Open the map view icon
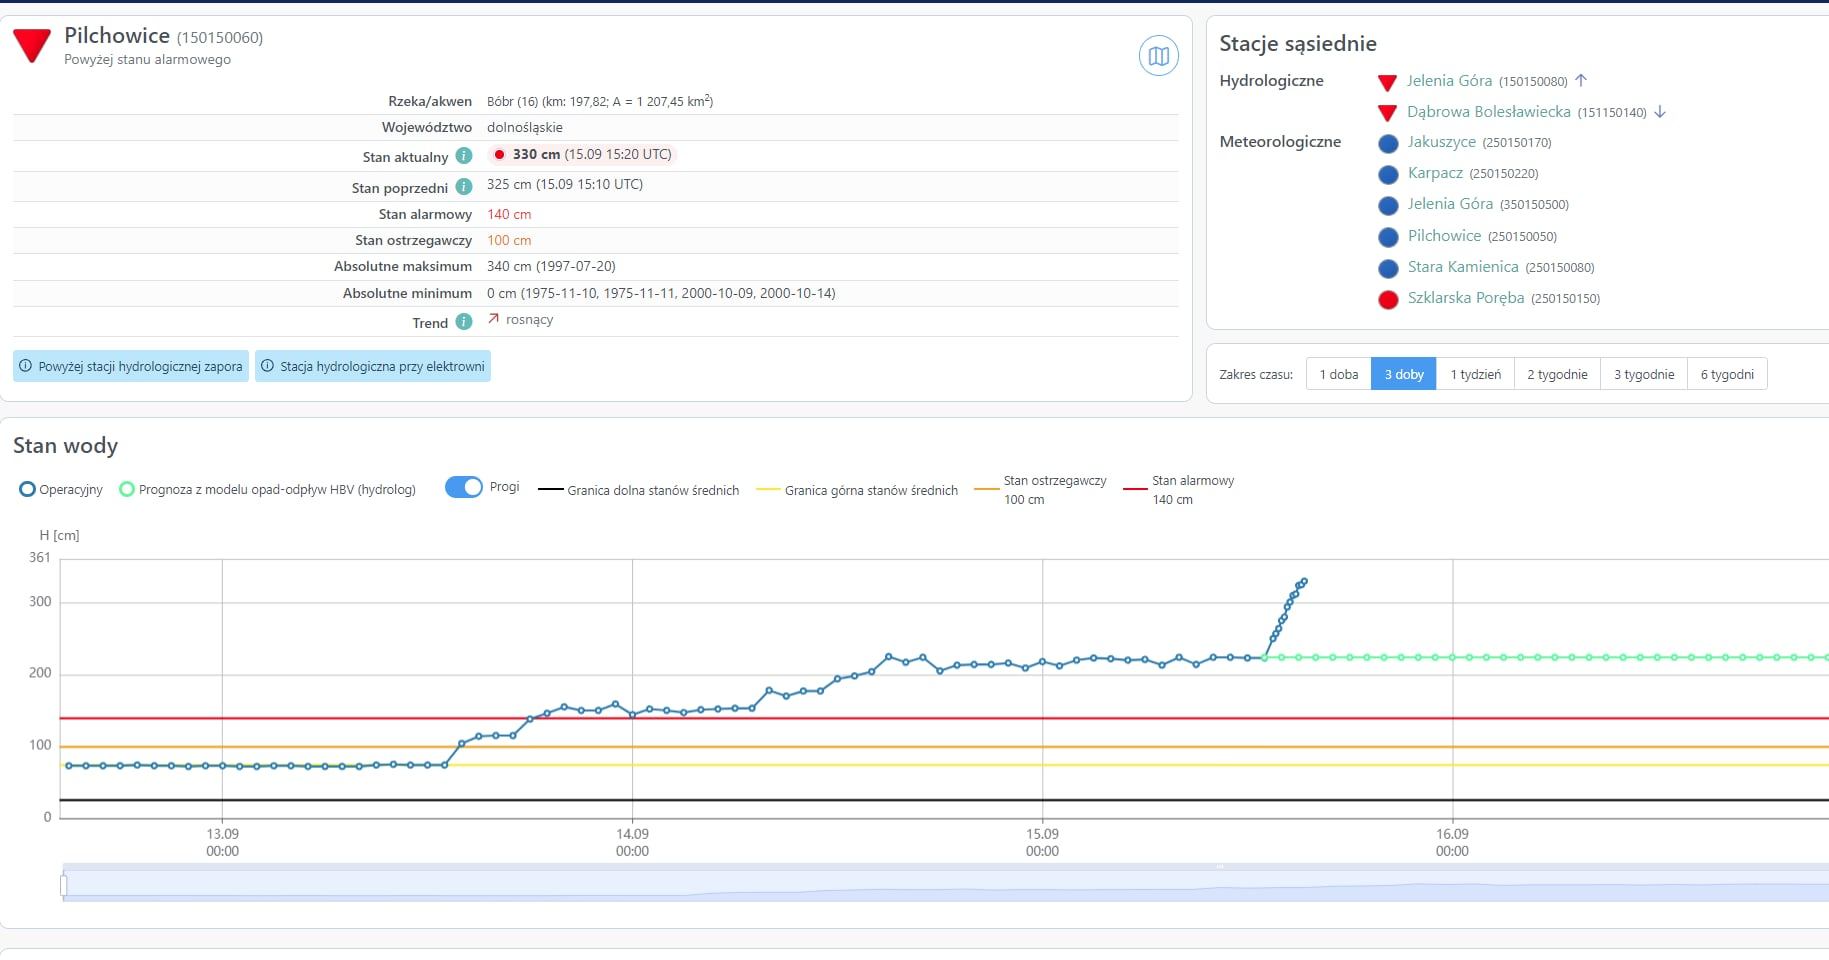The image size is (1829, 960). [1159, 56]
